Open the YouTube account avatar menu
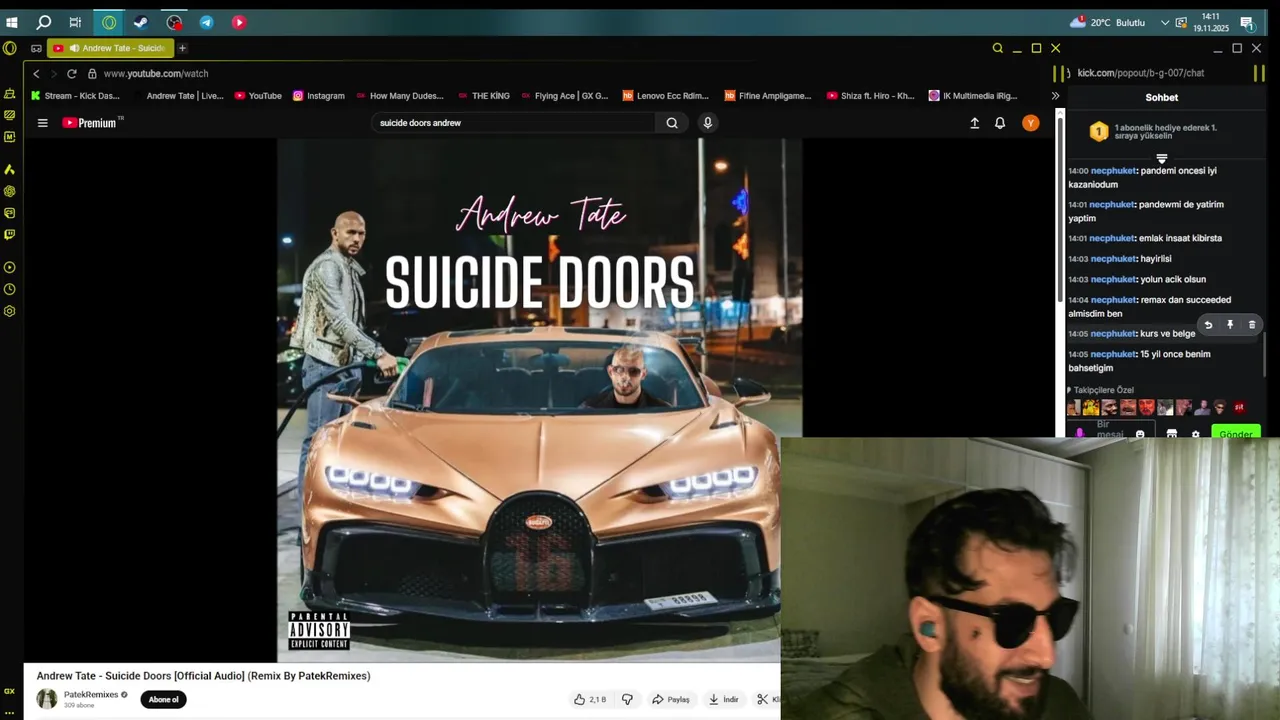 (1031, 123)
